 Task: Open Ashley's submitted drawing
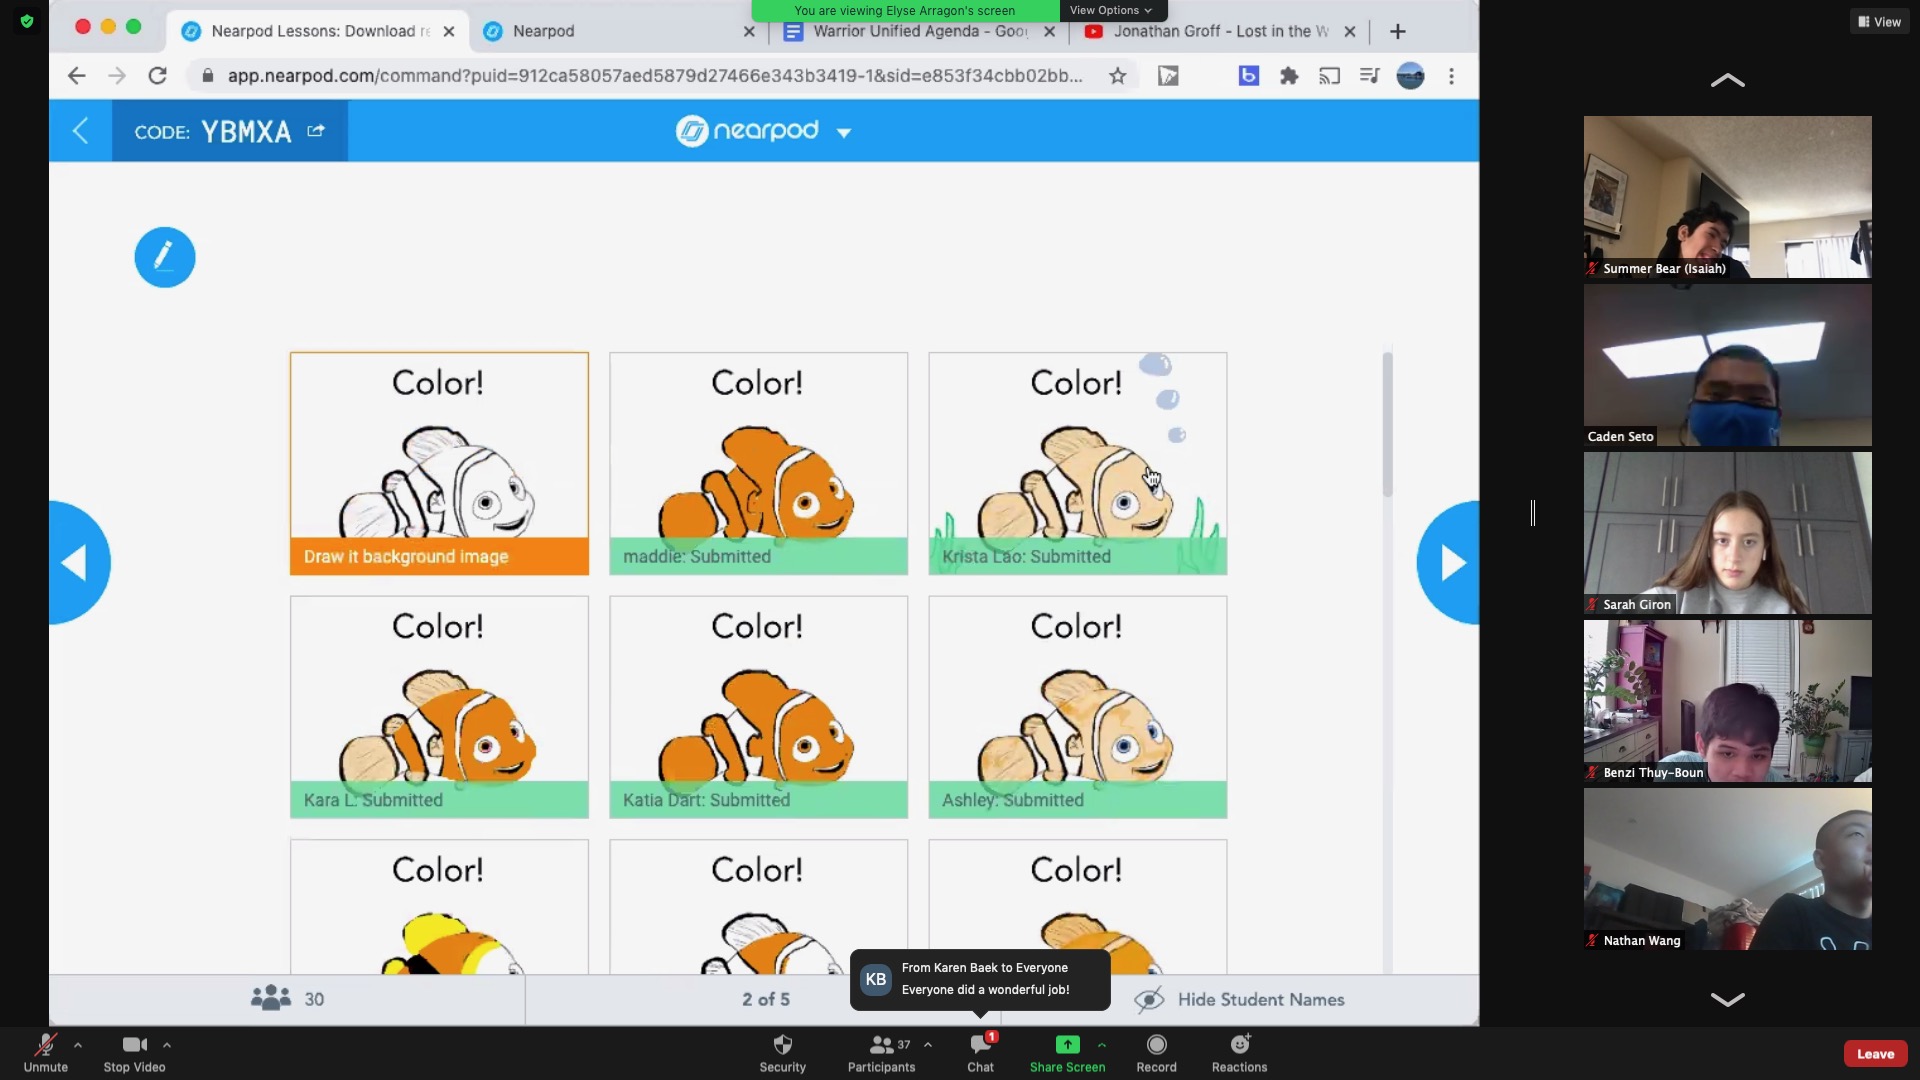(1077, 707)
